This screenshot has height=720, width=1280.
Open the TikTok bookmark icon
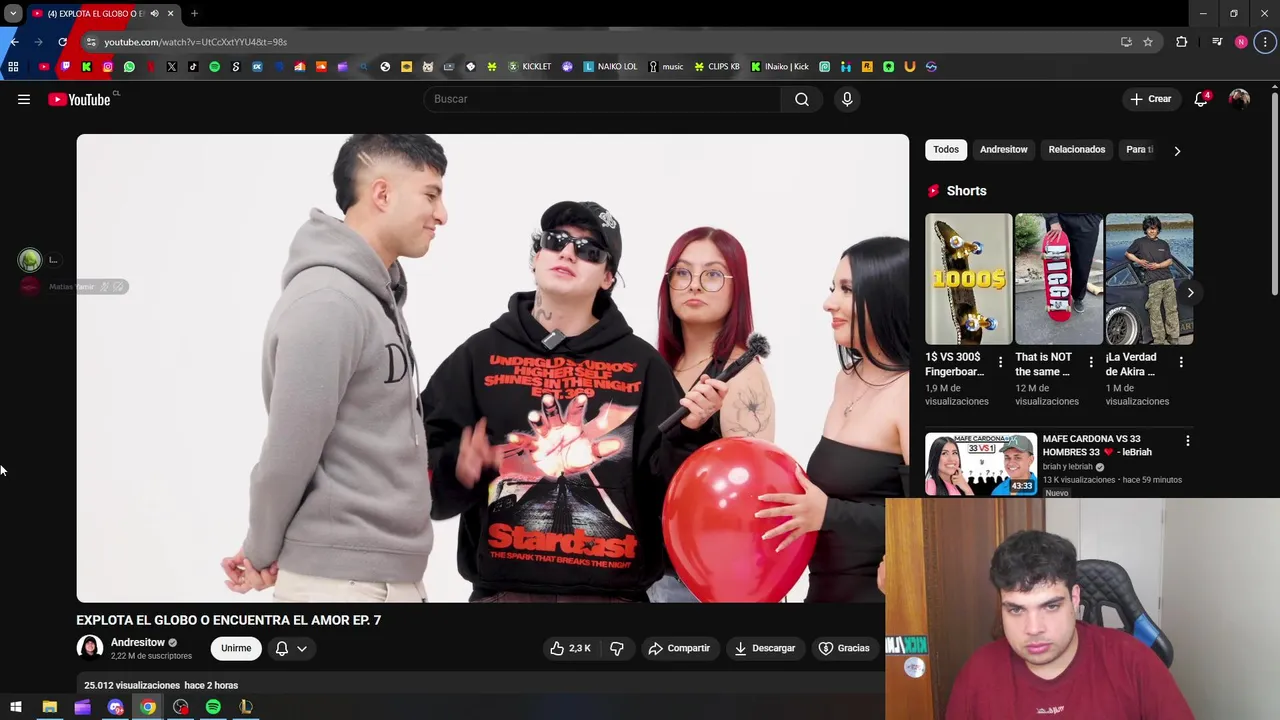pyautogui.click(x=193, y=67)
